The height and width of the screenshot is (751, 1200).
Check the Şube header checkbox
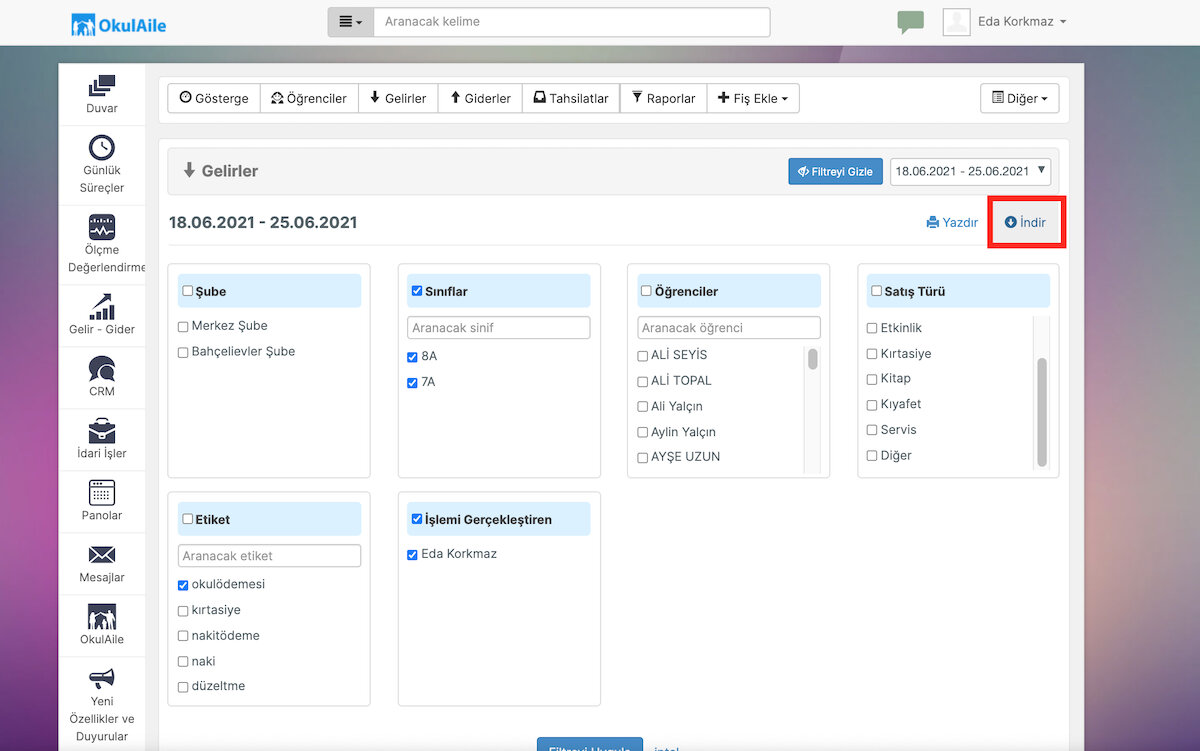pyautogui.click(x=188, y=291)
